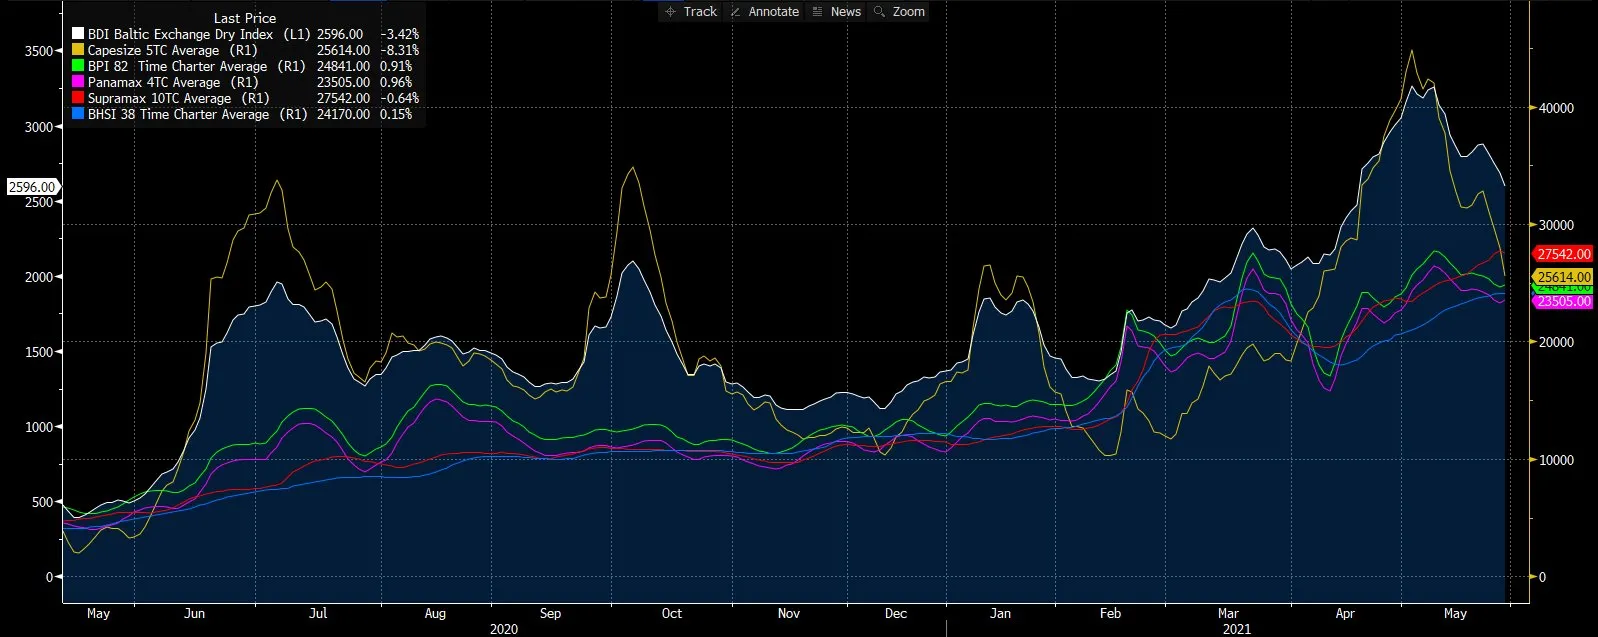Click the 'Last Price' legend header

tap(245, 18)
